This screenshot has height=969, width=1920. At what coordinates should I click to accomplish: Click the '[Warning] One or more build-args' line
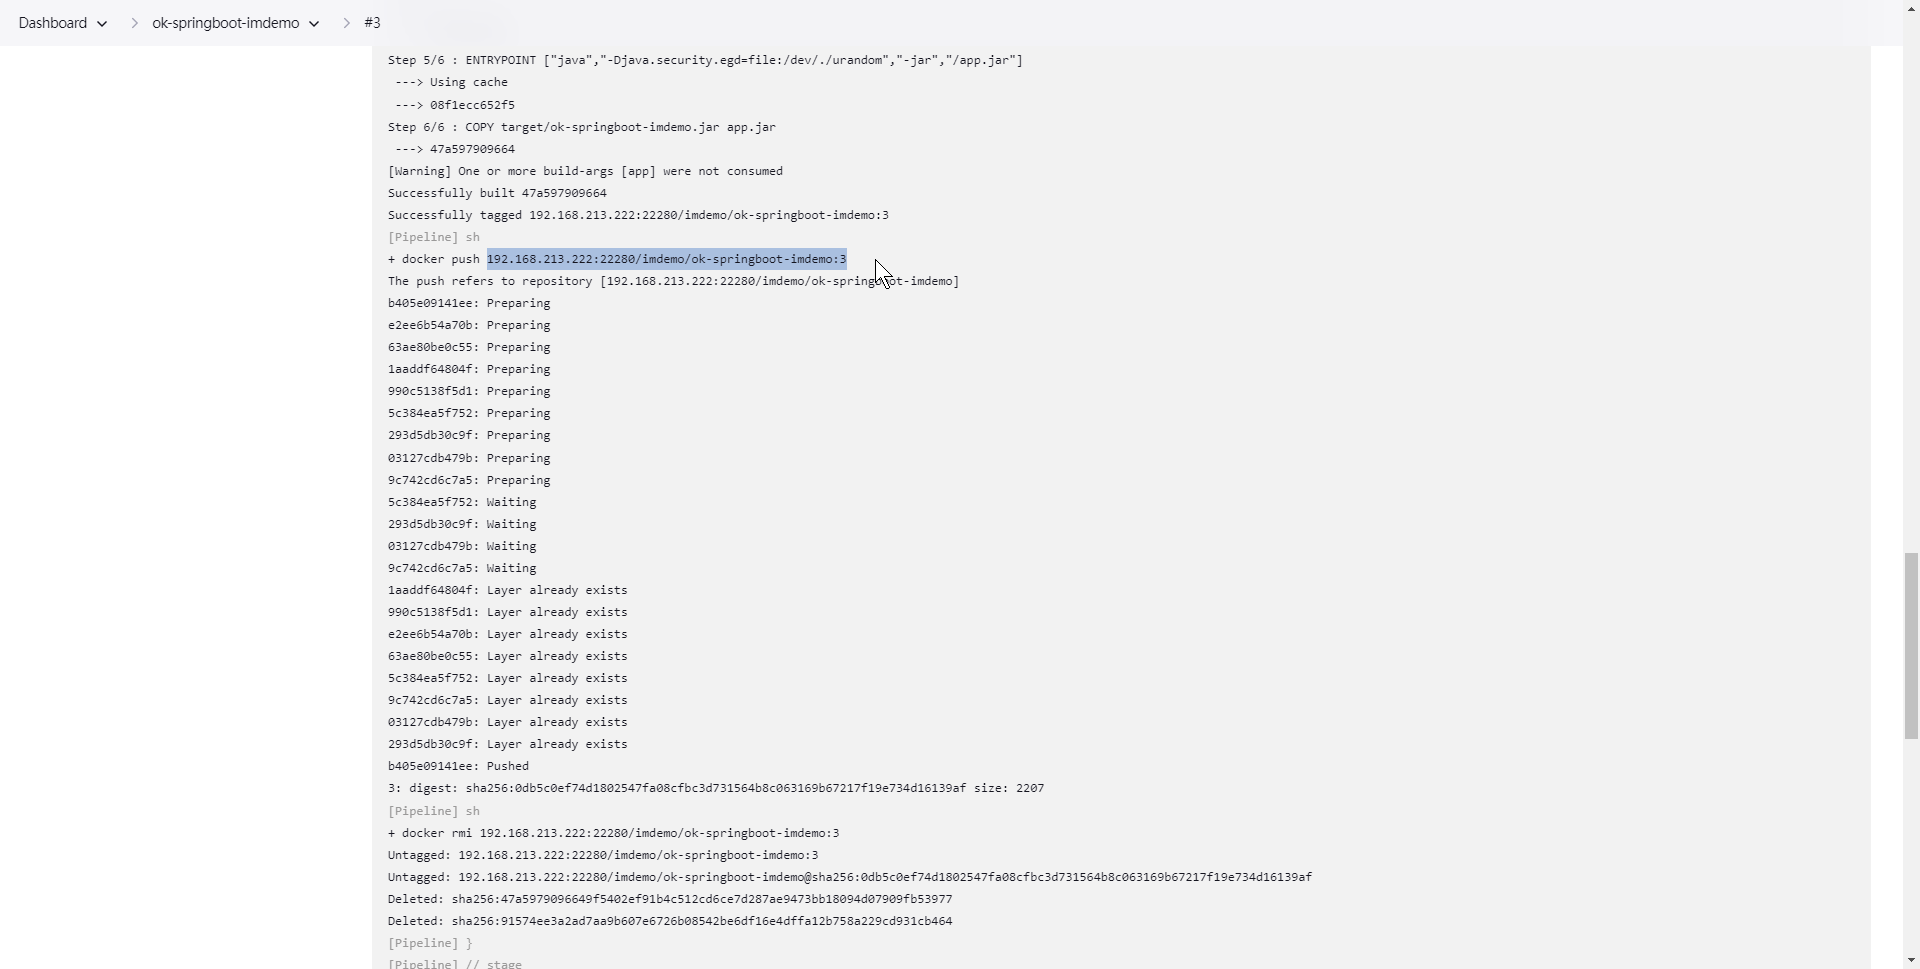[585, 172]
